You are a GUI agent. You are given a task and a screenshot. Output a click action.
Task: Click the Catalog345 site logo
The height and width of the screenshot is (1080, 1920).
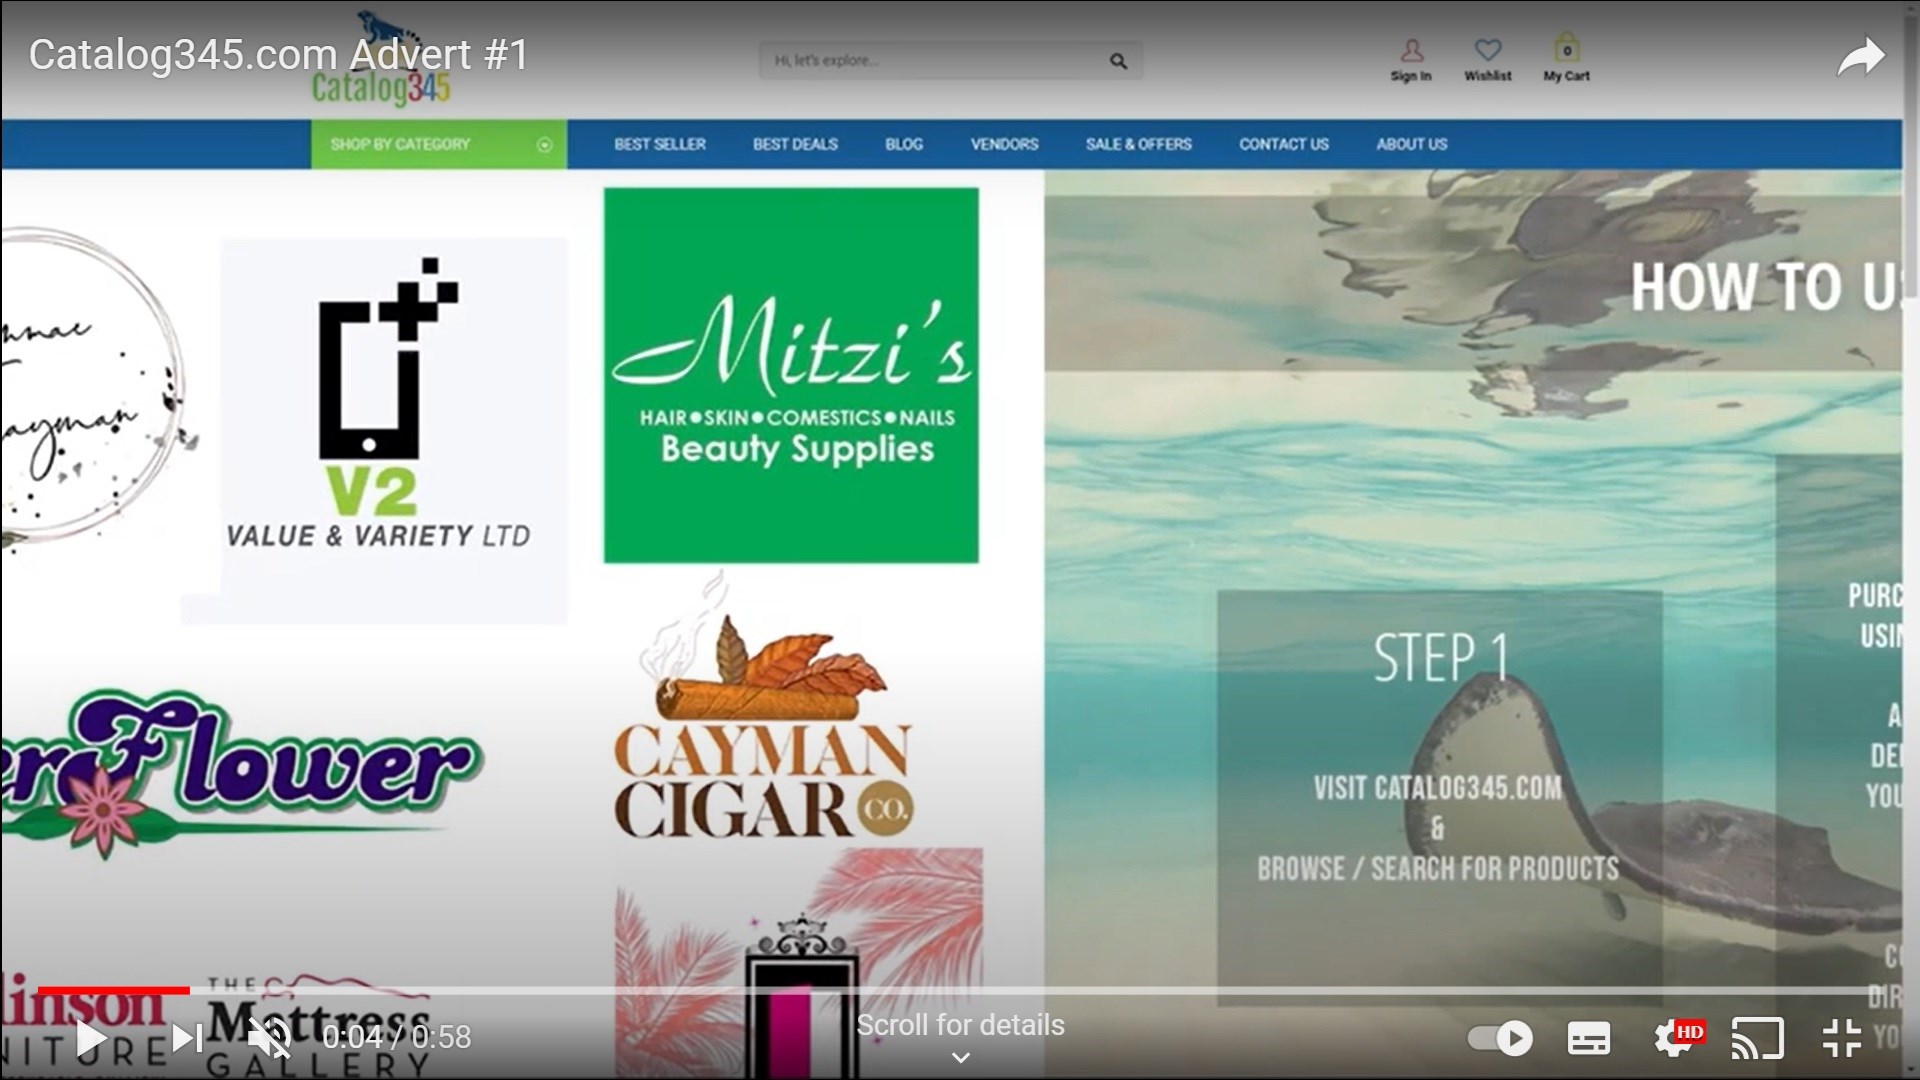click(x=381, y=62)
